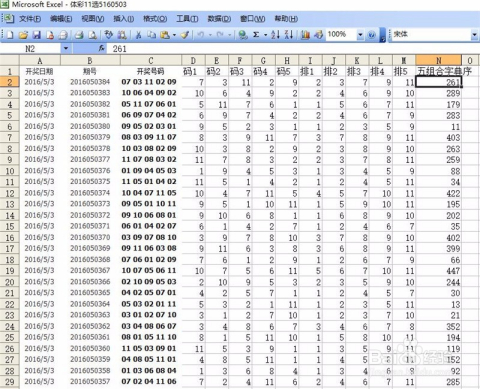Cut selection with the scissors icon
The height and width of the screenshot is (389, 480).
tap(138, 34)
